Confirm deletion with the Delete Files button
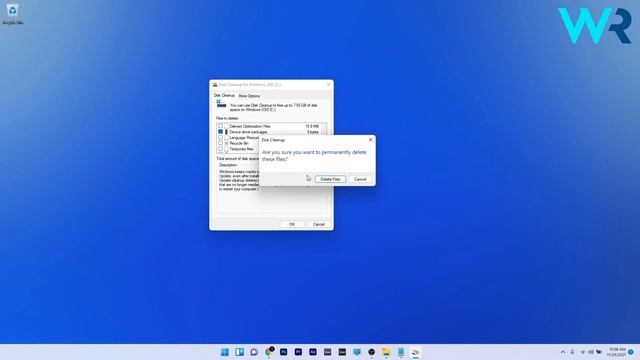 (330, 179)
